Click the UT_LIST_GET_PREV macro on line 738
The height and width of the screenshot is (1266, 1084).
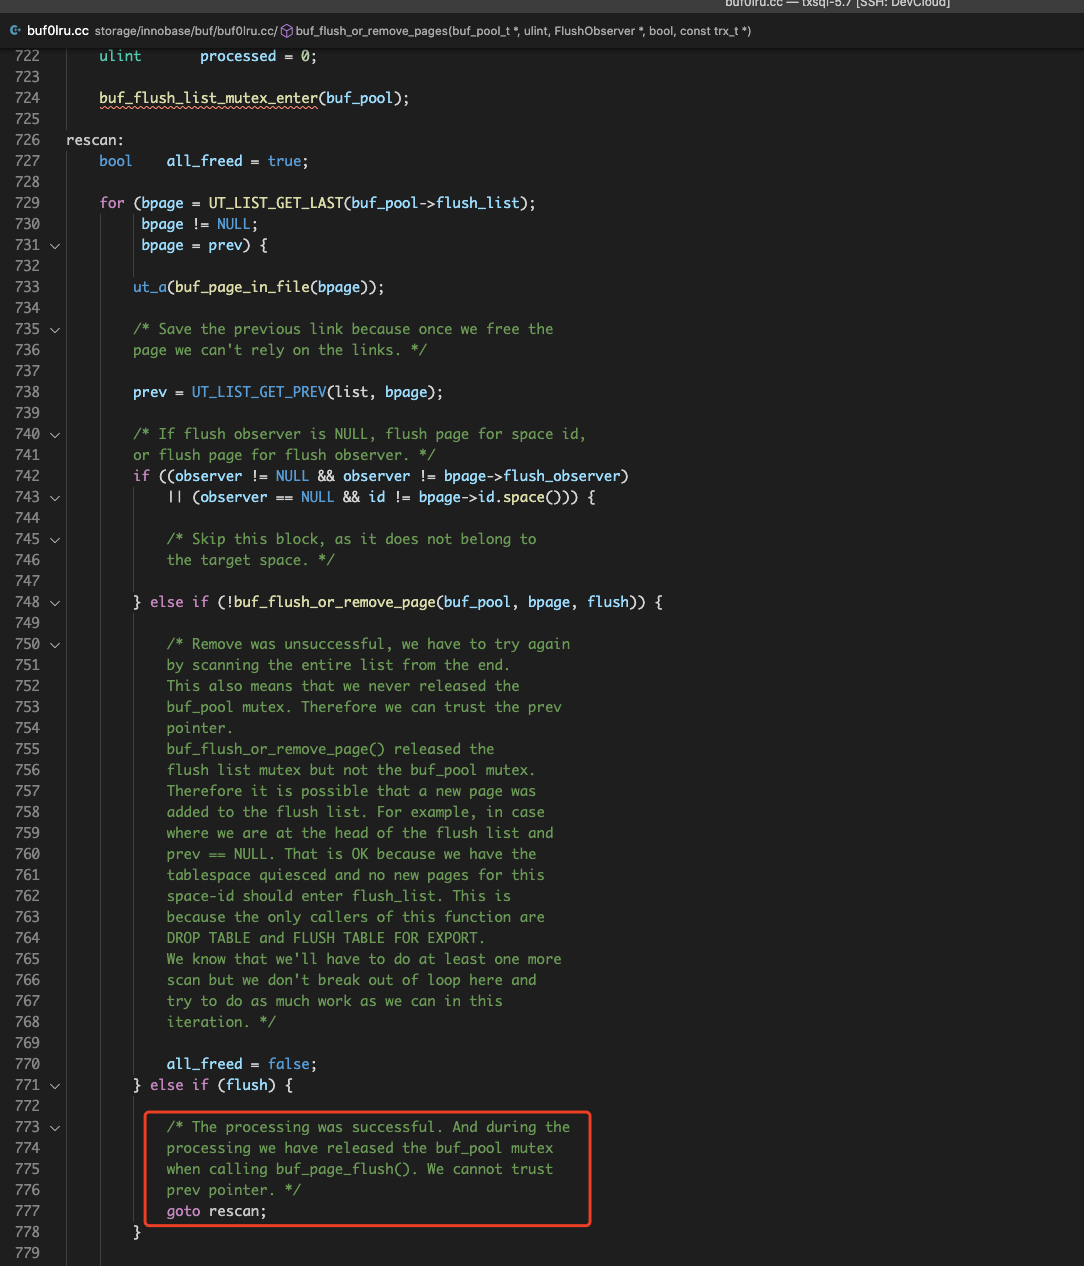click(x=259, y=392)
